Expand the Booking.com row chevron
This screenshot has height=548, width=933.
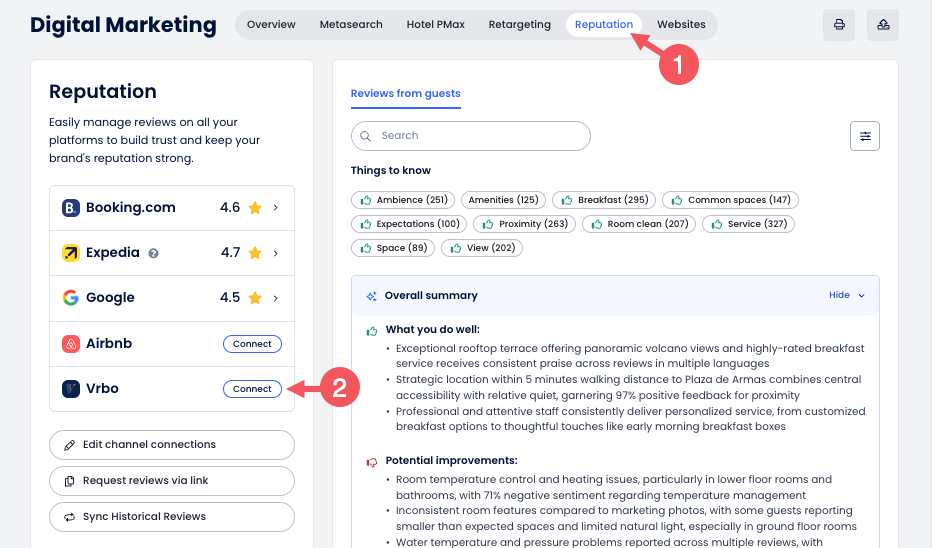point(276,208)
